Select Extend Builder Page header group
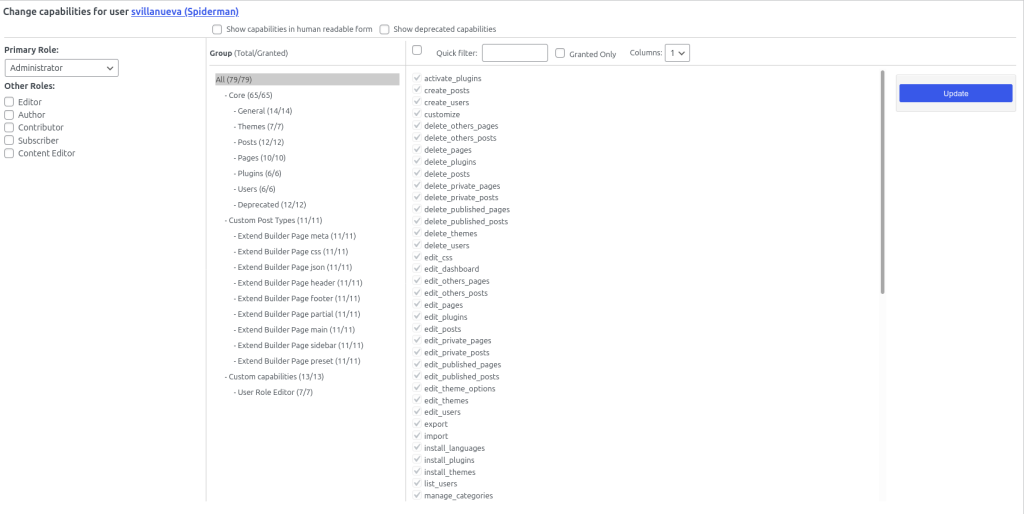This screenshot has height=514, width=1024. coord(299,283)
